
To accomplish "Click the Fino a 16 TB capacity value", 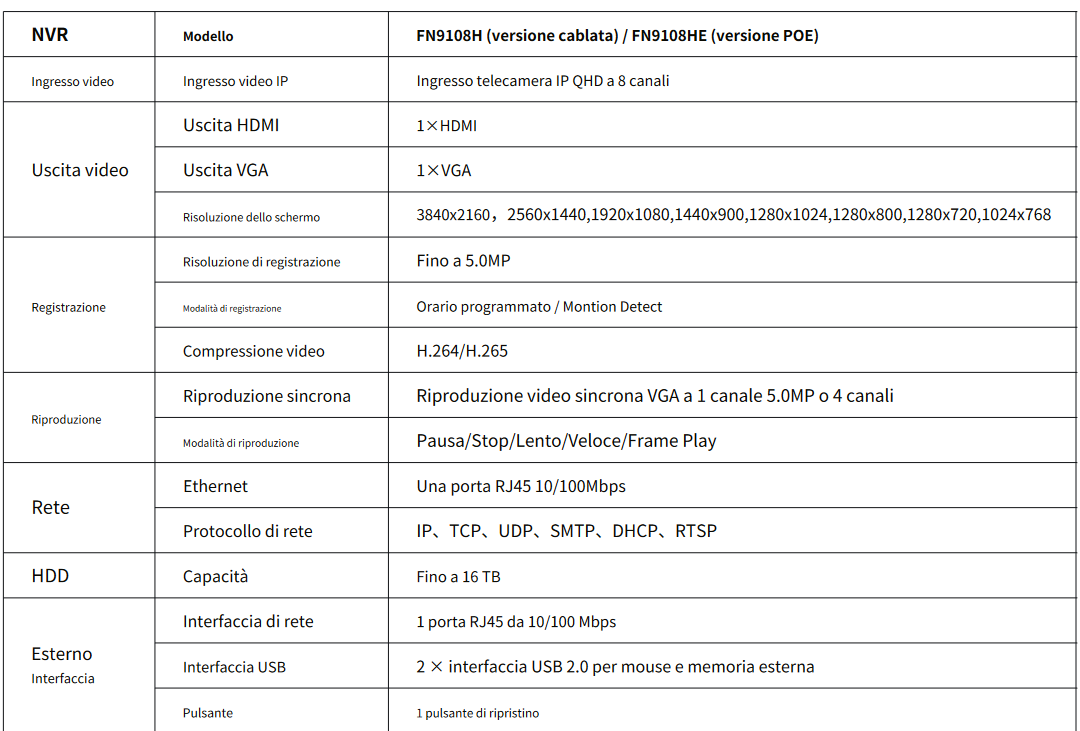I will click(x=458, y=577).
